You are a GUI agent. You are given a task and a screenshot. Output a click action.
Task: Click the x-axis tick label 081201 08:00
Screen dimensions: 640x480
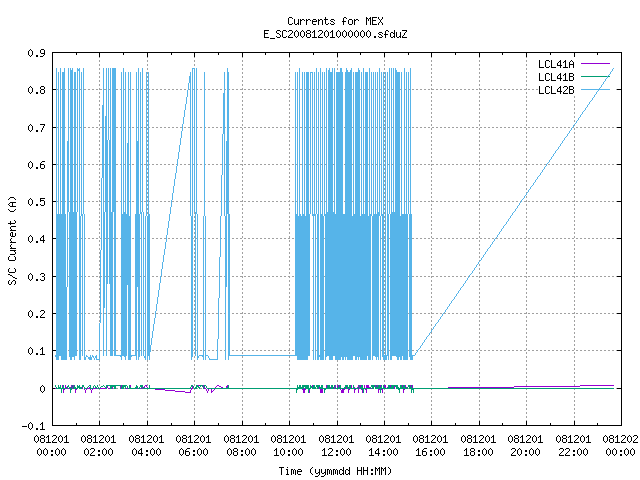tap(241, 446)
